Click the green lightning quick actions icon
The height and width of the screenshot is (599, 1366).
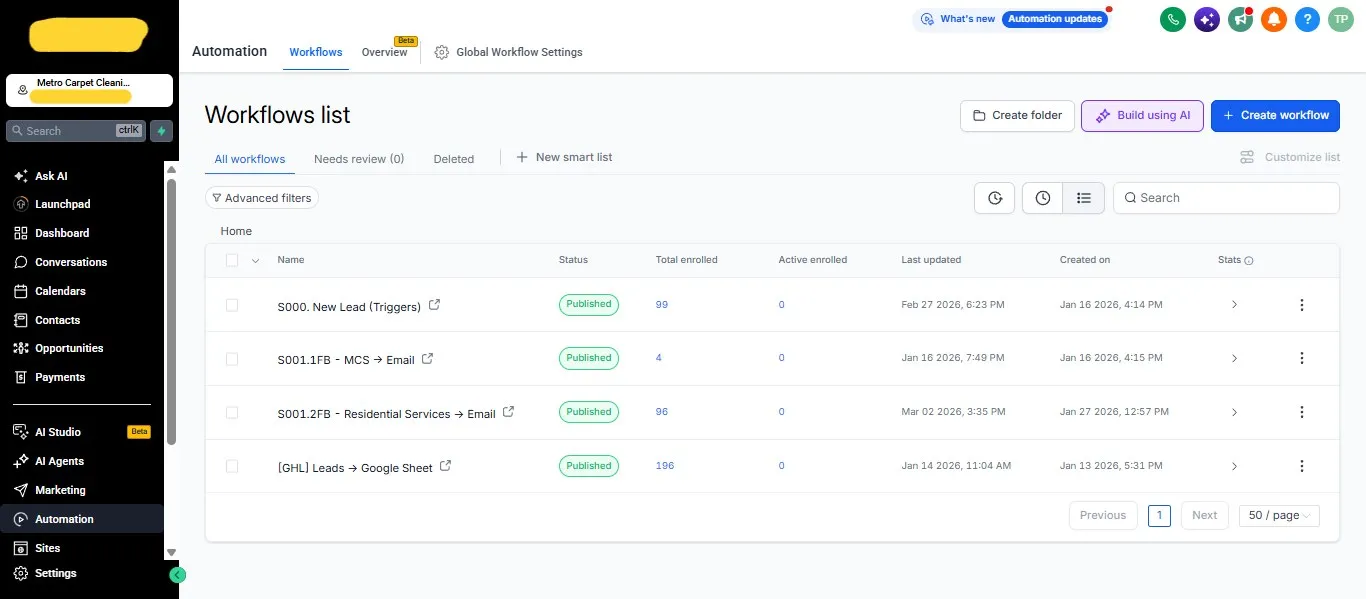[161, 131]
